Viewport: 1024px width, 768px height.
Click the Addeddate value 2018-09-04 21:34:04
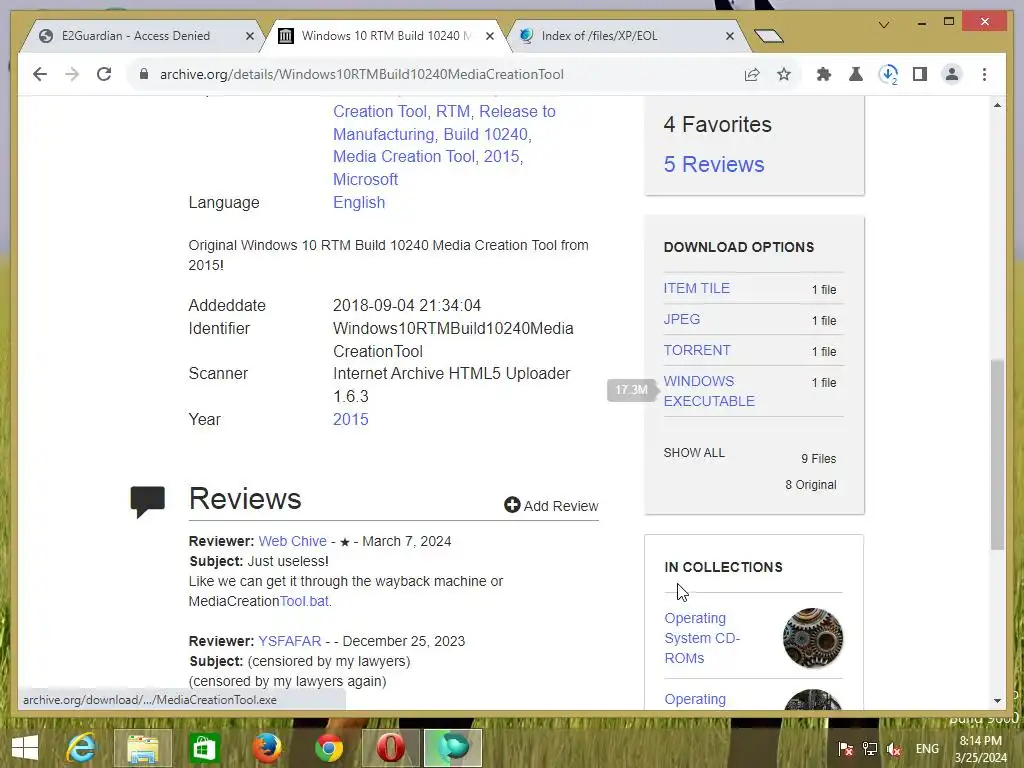(407, 306)
